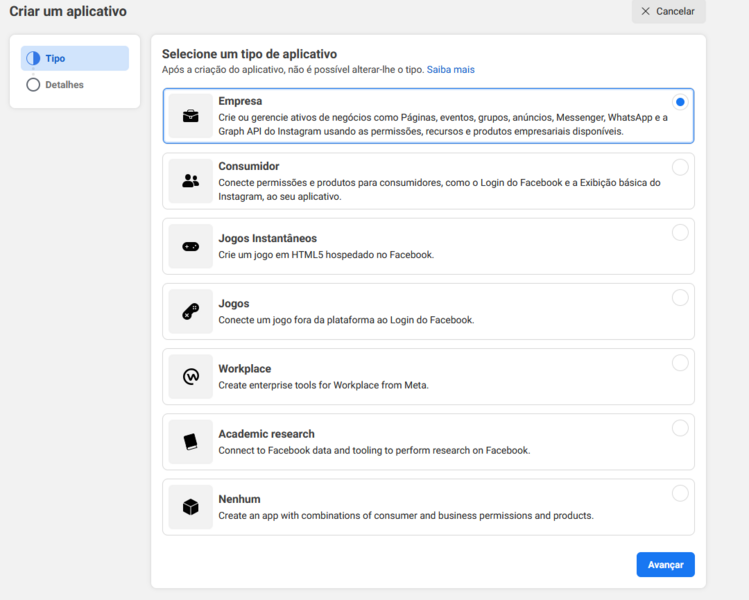Viewport: 749px width, 600px height.
Task: Click the Nenhum title text
Action: pyautogui.click(x=239, y=499)
